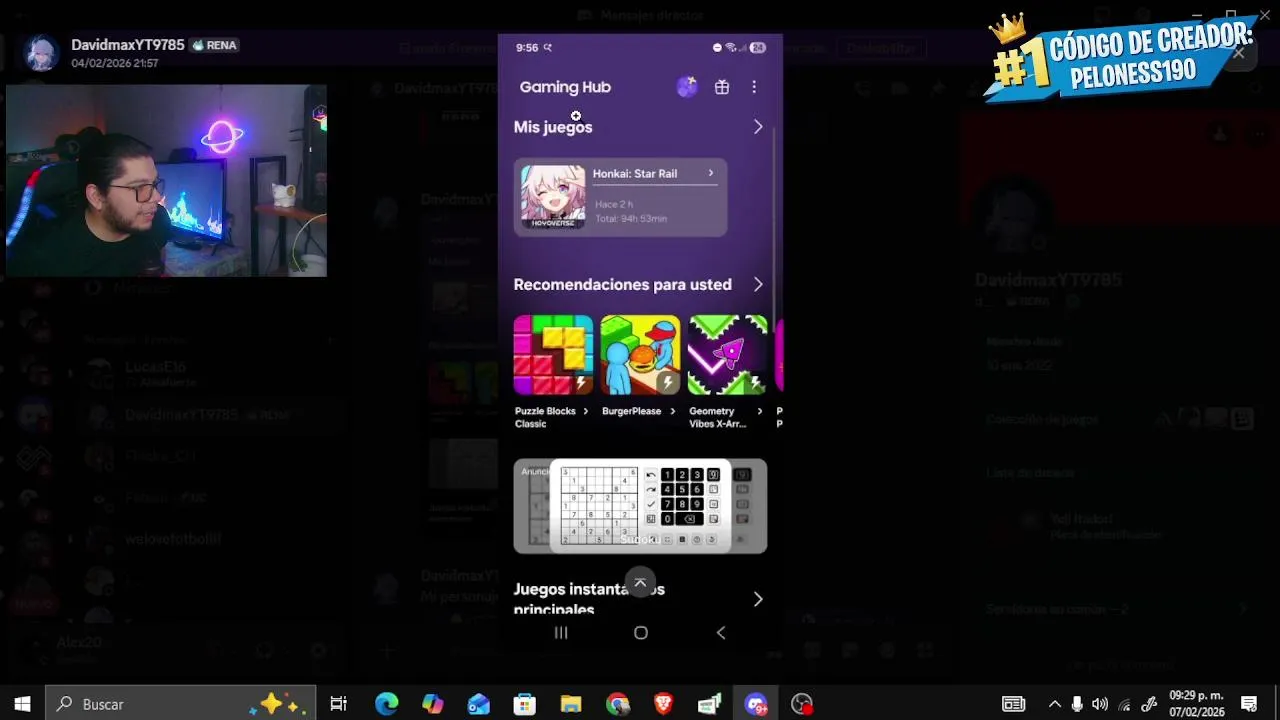Tap the phone recent apps navigation button

pyautogui.click(x=561, y=633)
